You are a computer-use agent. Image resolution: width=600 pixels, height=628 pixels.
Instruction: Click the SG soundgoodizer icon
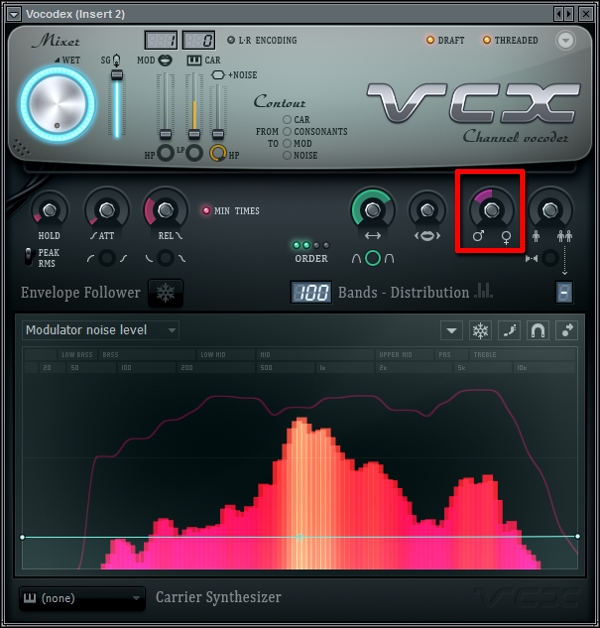[116, 60]
